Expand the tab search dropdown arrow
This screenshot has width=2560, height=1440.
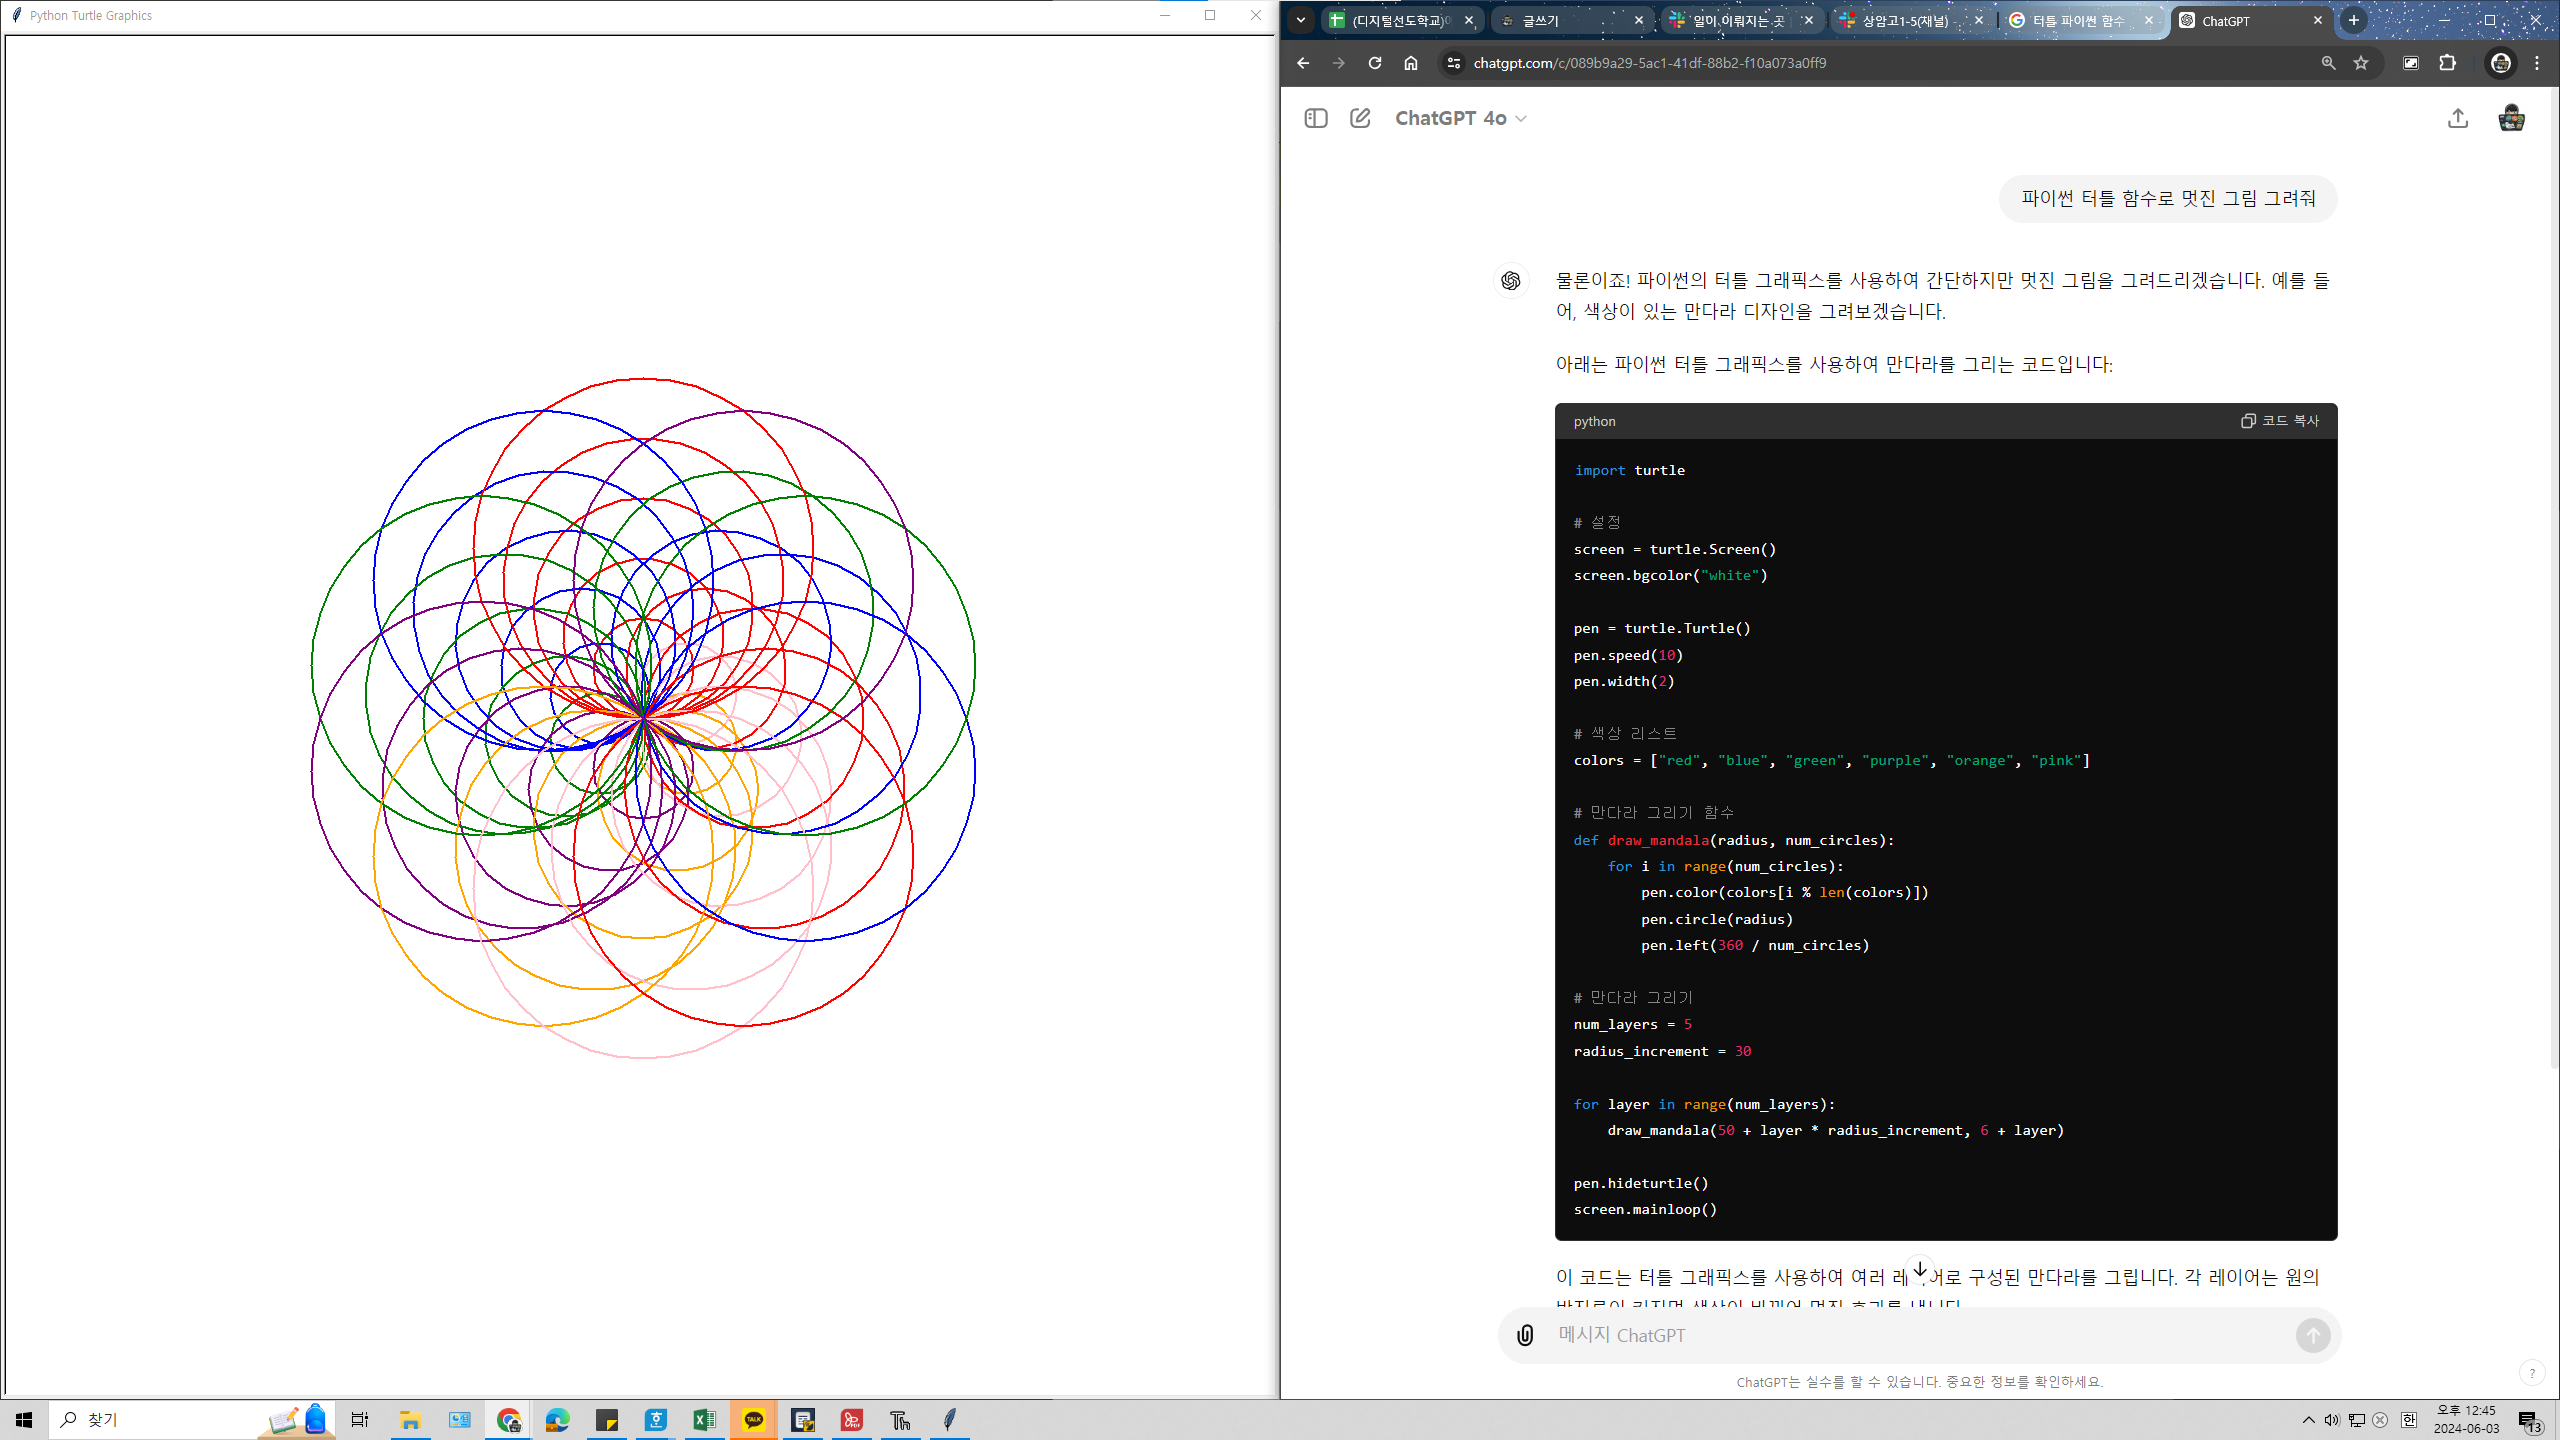click(x=1301, y=20)
